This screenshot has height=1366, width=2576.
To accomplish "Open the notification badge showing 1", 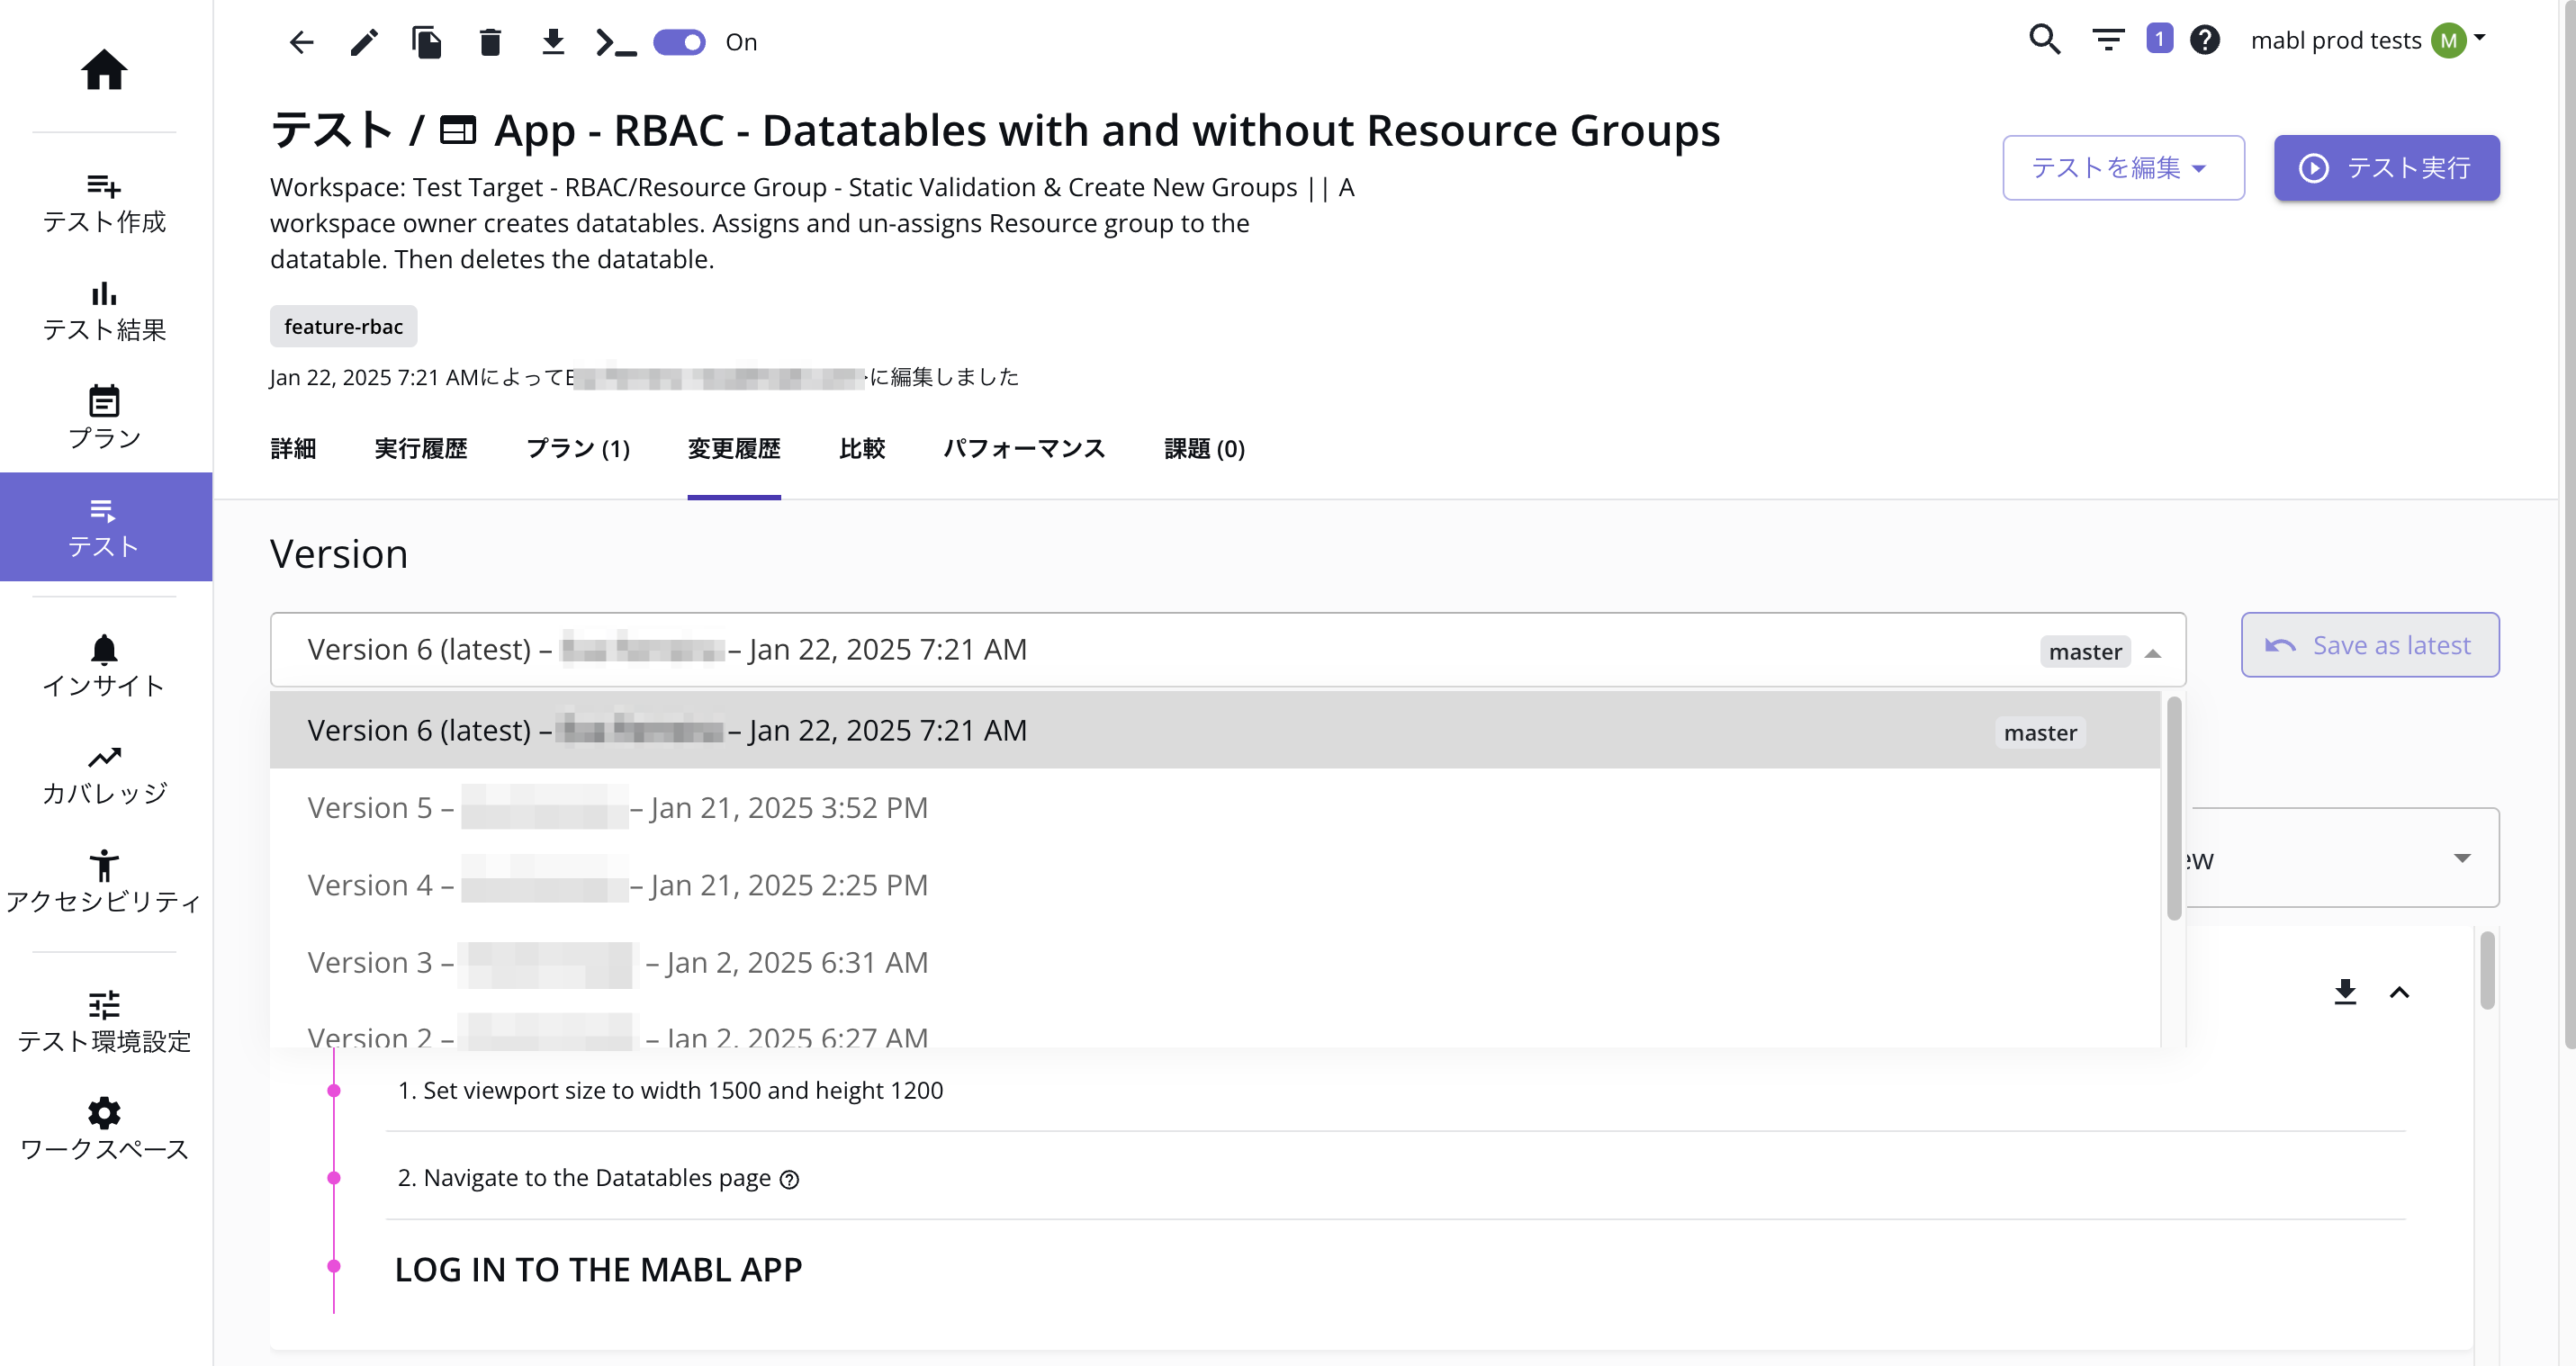I will point(2160,39).
